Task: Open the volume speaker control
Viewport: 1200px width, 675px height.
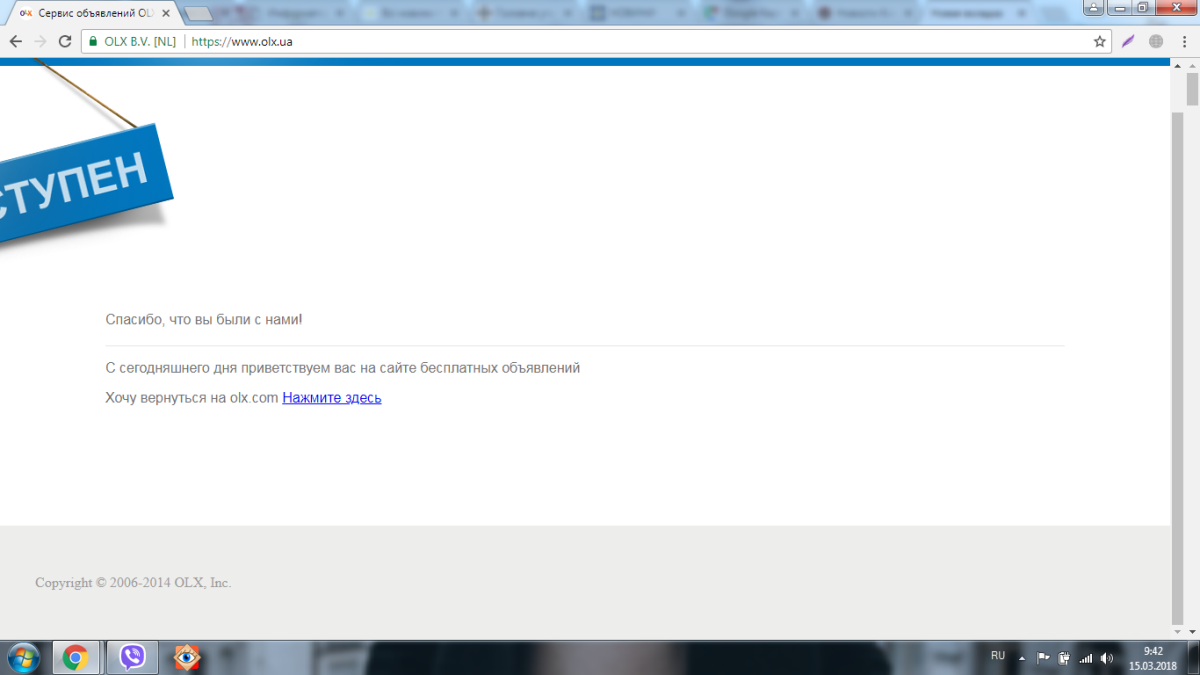Action: 1107,658
